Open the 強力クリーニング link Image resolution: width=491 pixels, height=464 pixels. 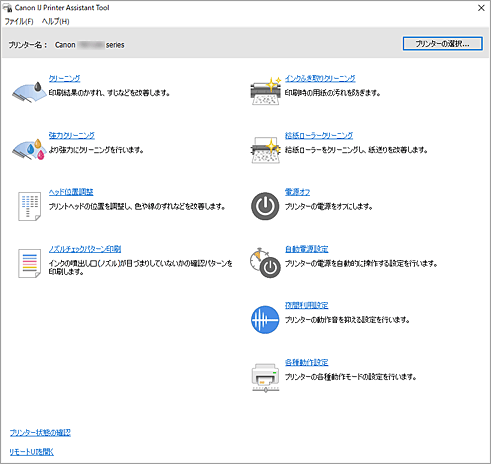click(x=72, y=135)
